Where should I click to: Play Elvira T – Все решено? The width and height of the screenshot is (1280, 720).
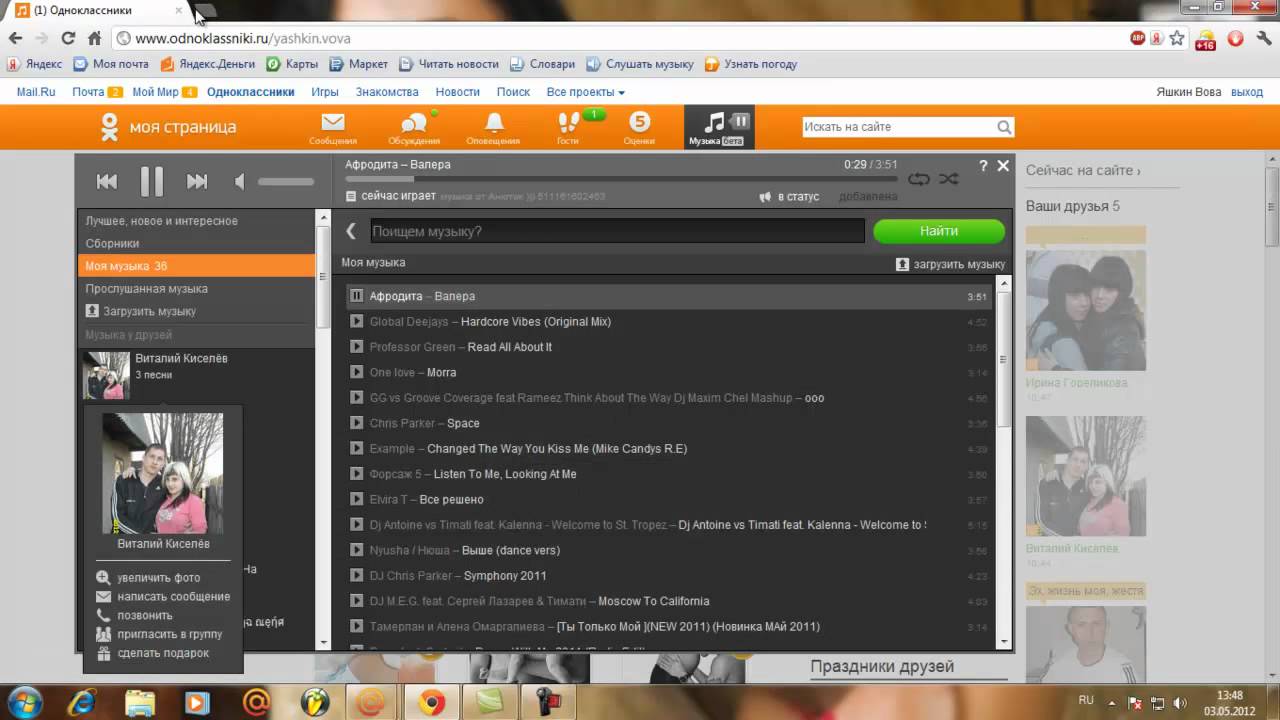point(356,499)
